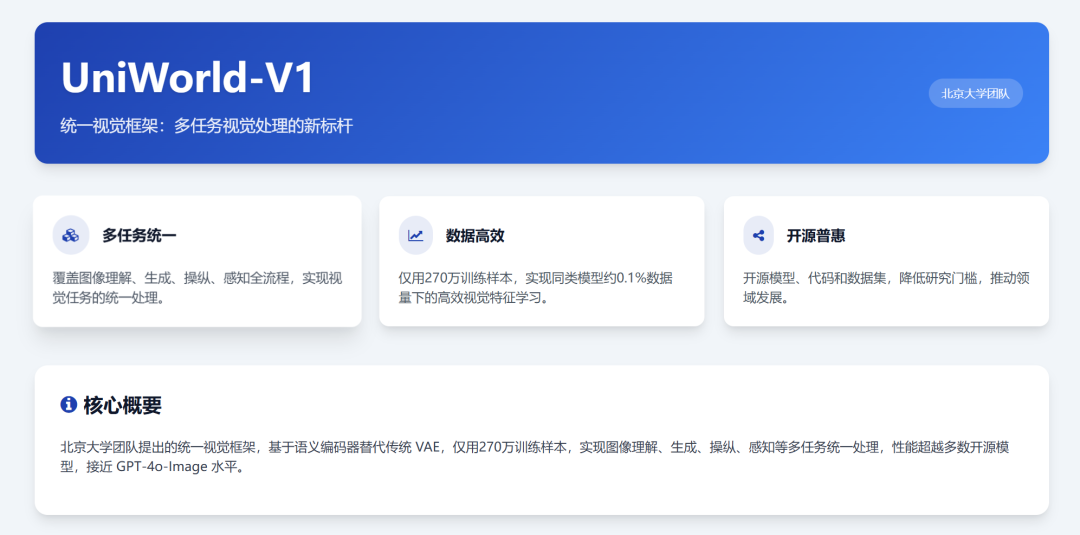
Task: Click the 北京大学团队 badge
Action: coord(975,94)
